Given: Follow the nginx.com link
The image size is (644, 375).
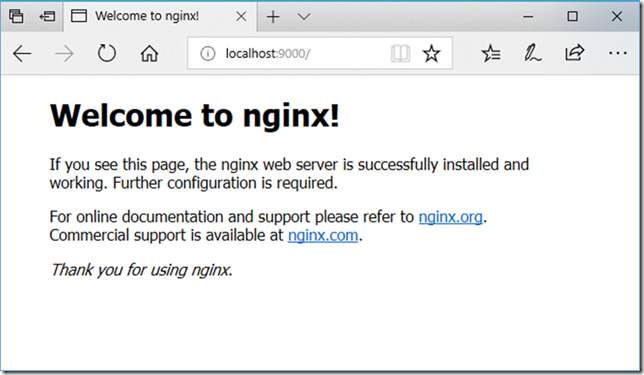Looking at the screenshot, I should pyautogui.click(x=323, y=235).
